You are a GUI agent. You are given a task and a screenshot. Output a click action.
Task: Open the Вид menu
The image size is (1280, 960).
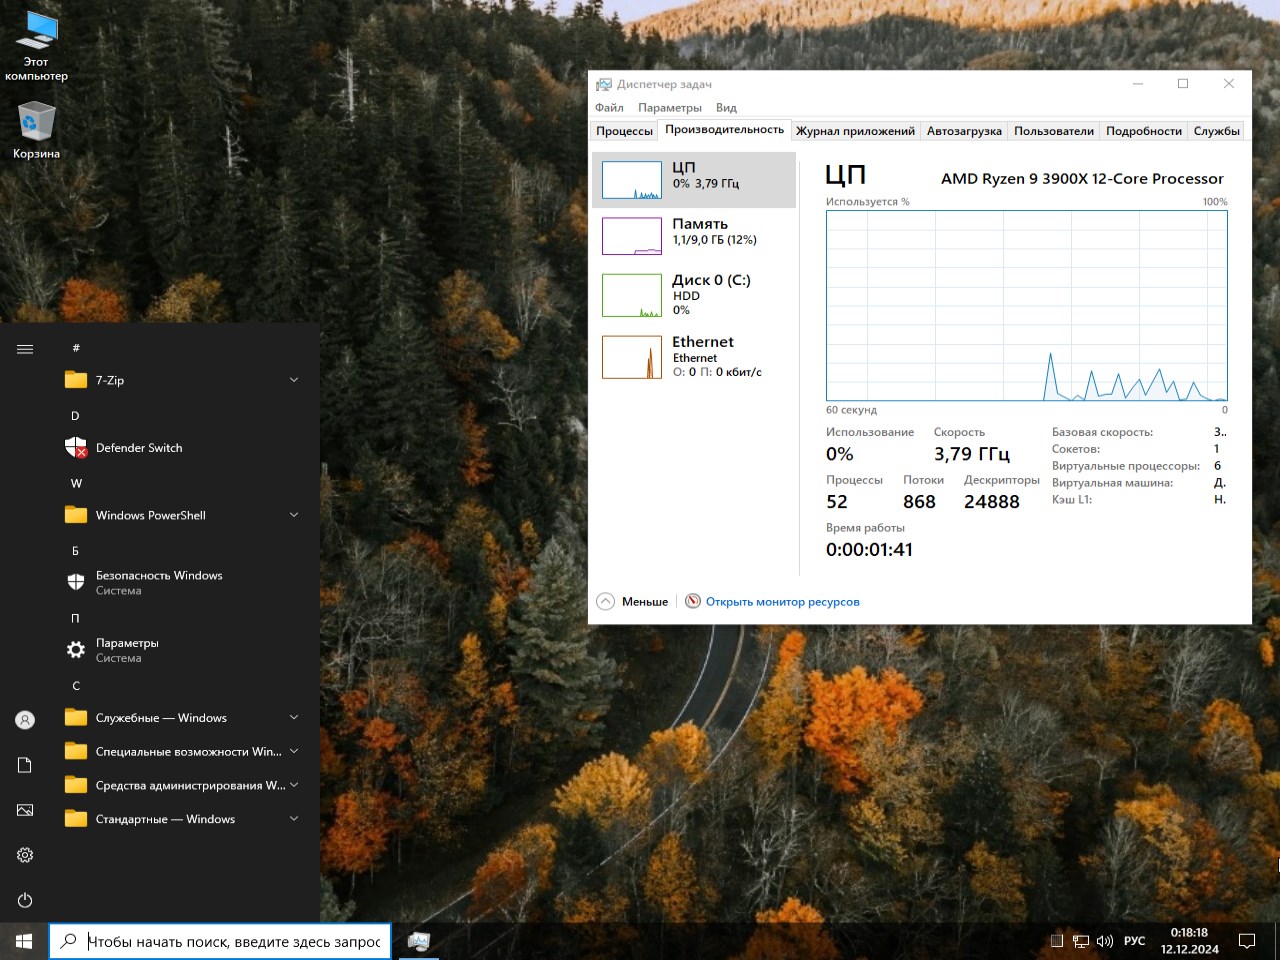point(726,108)
